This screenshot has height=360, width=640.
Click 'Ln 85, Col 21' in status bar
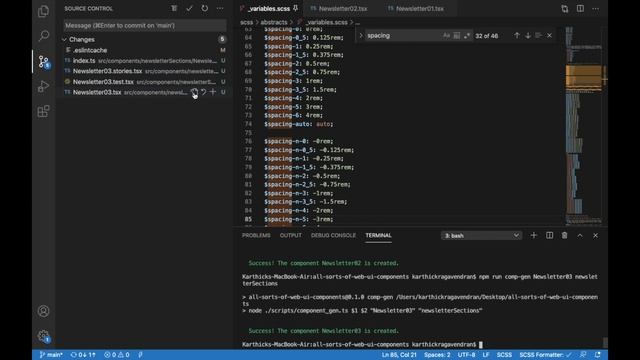pyautogui.click(x=399, y=355)
